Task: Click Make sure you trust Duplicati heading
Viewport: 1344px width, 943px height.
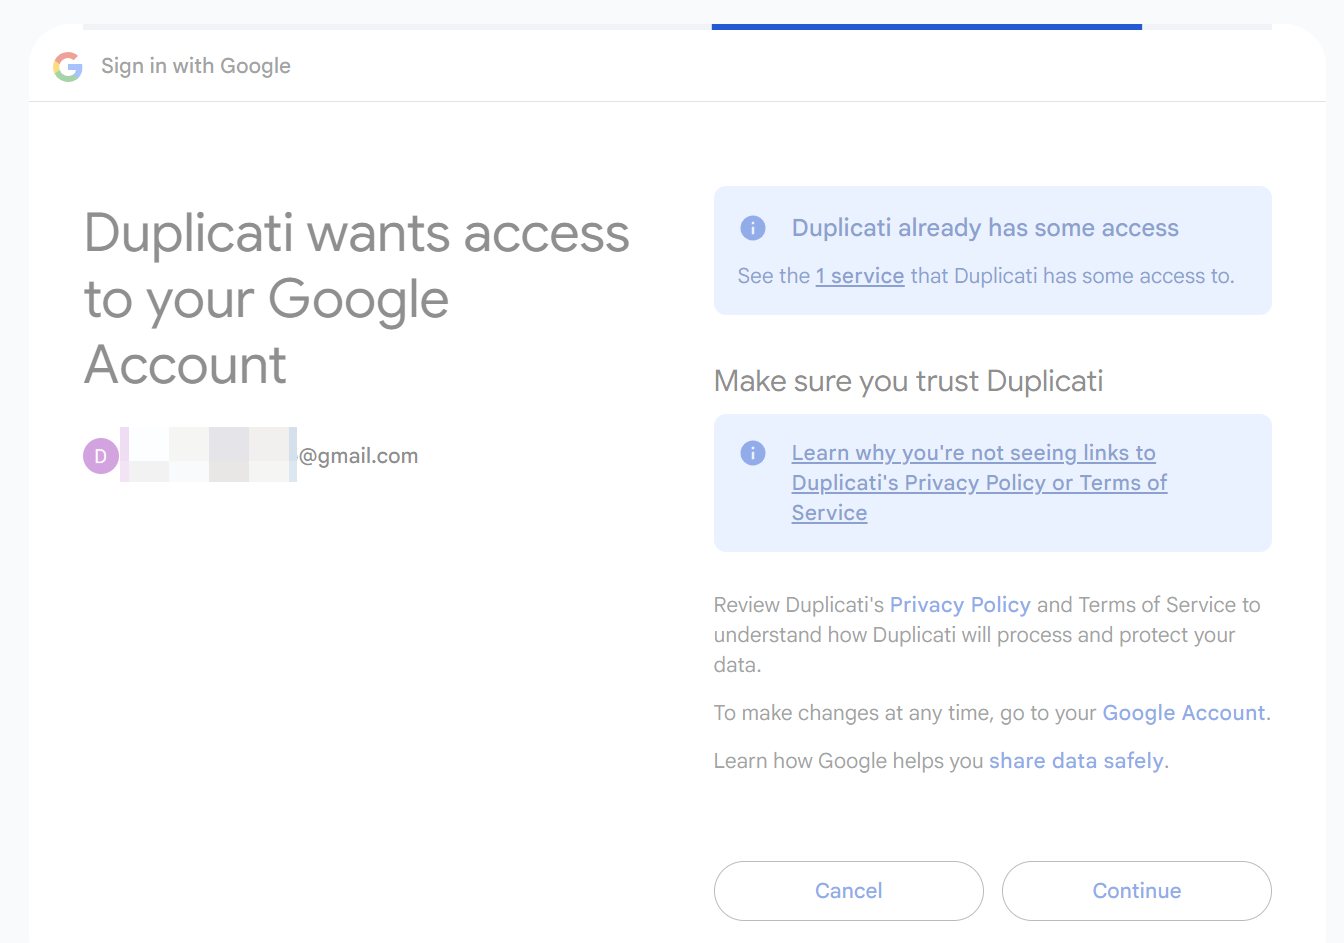Action: 908,381
